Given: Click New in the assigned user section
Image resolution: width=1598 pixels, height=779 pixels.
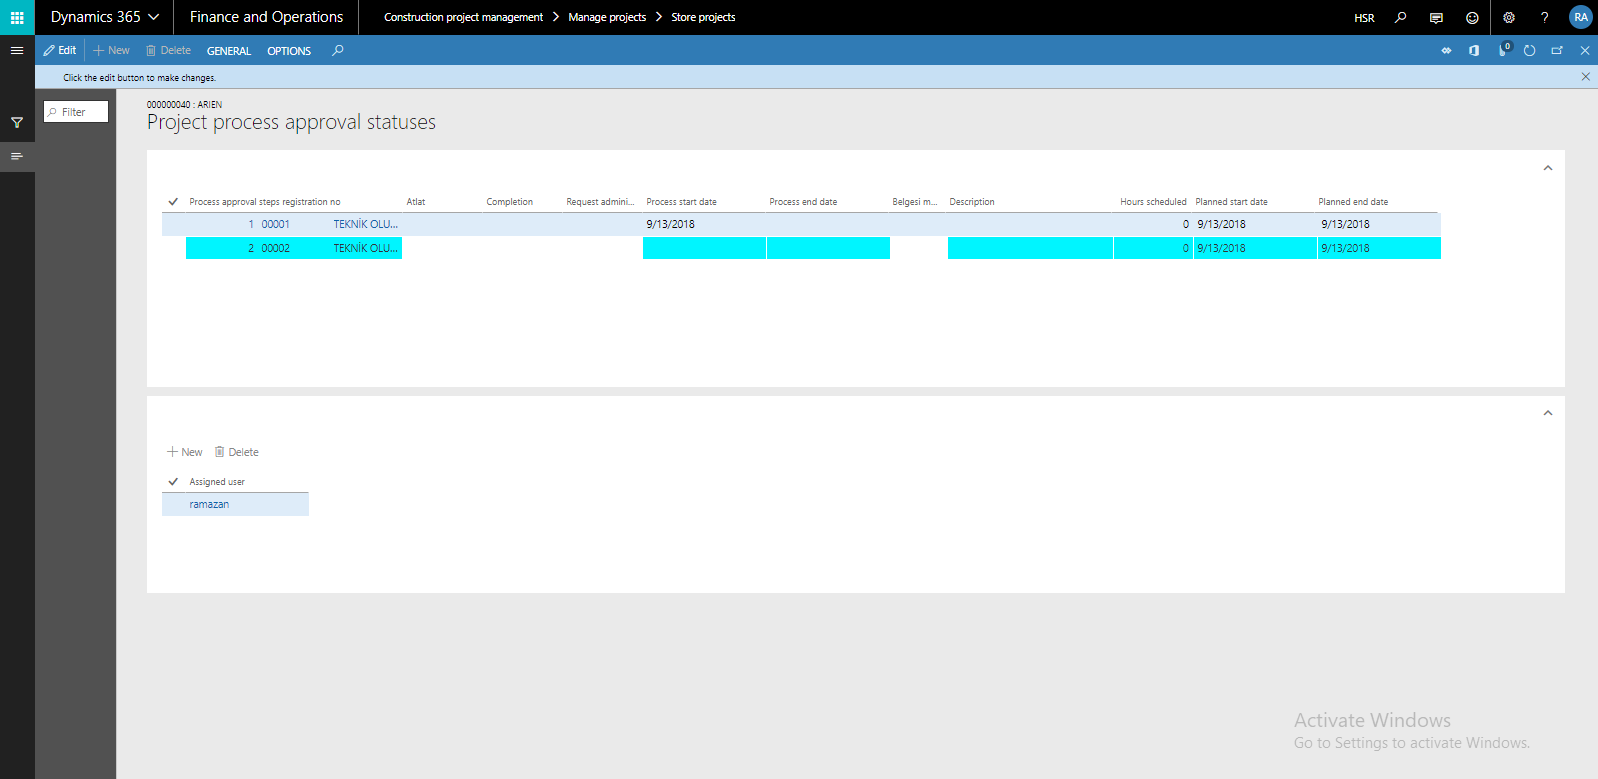Looking at the screenshot, I should pyautogui.click(x=185, y=452).
